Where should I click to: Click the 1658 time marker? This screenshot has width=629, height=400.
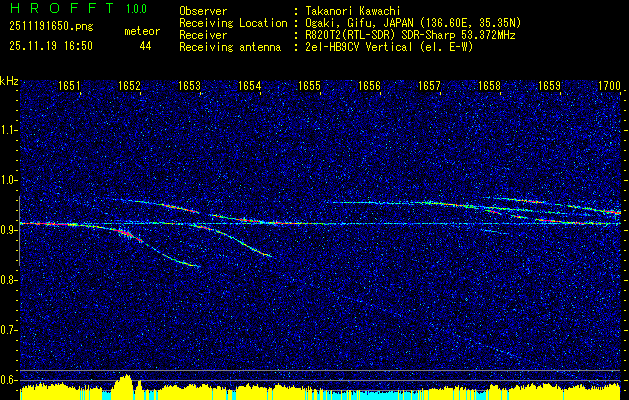tap(489, 85)
